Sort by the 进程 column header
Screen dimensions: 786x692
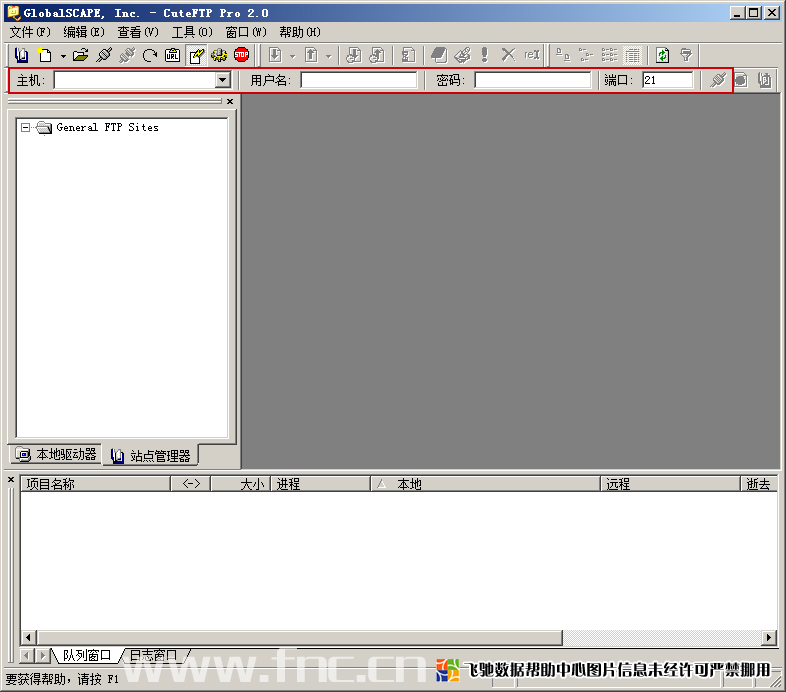pos(321,484)
